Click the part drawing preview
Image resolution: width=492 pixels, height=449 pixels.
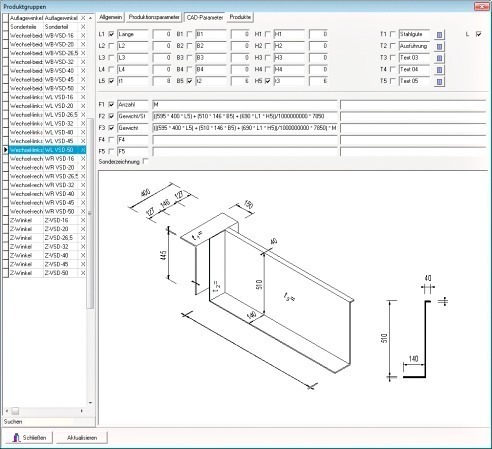point(293,298)
